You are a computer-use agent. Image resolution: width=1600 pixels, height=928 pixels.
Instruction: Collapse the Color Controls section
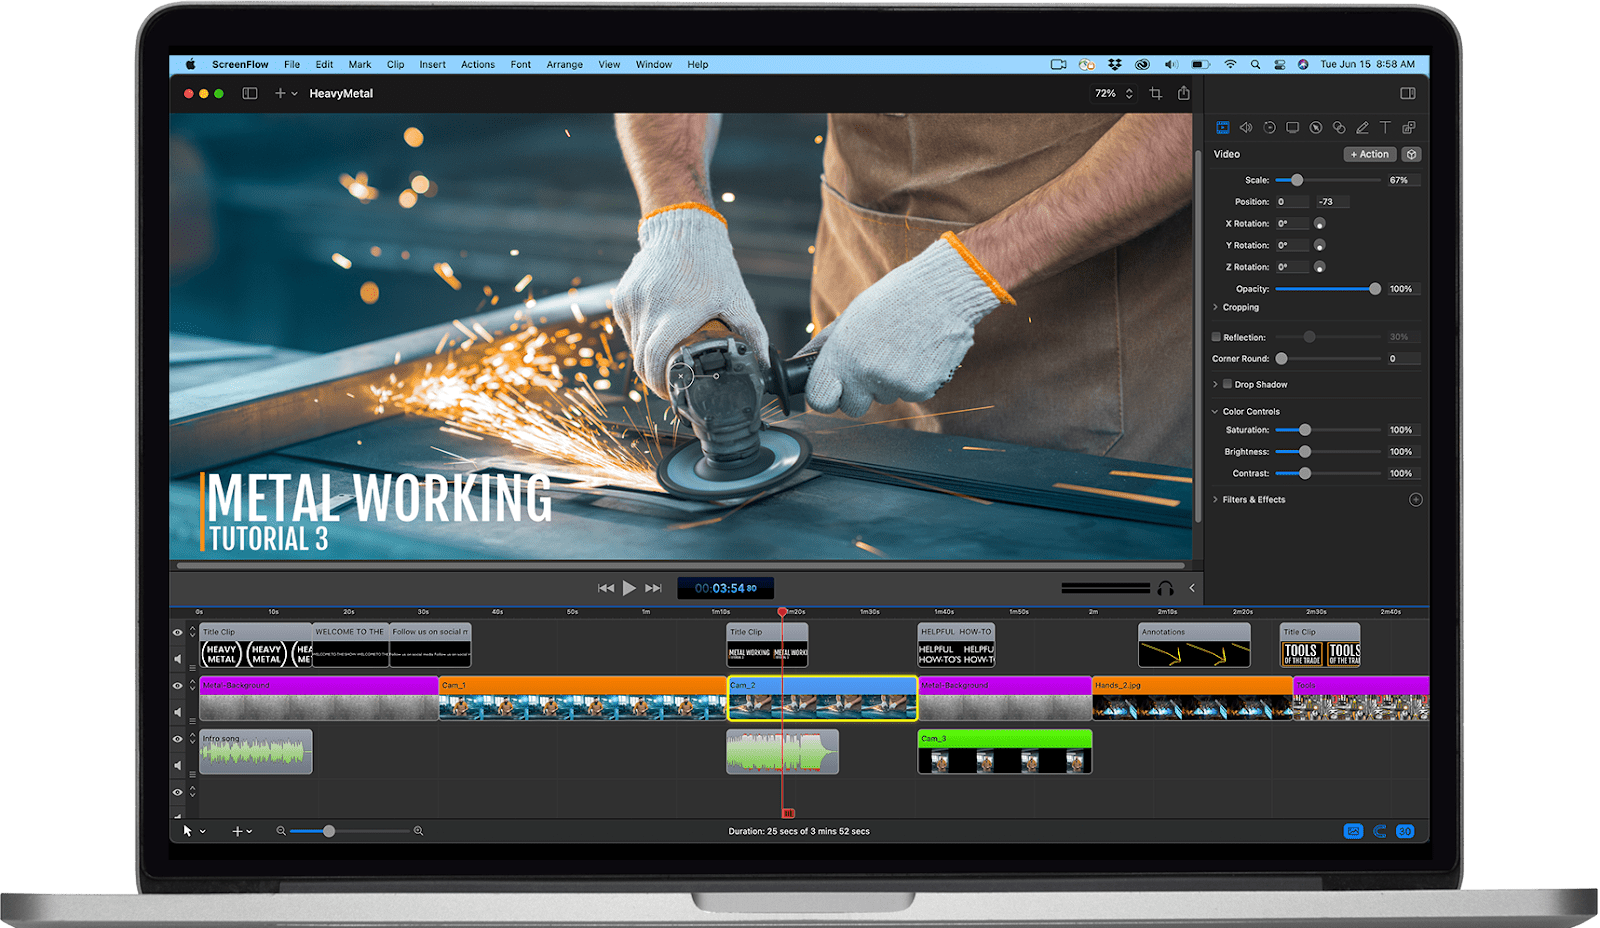(1213, 411)
